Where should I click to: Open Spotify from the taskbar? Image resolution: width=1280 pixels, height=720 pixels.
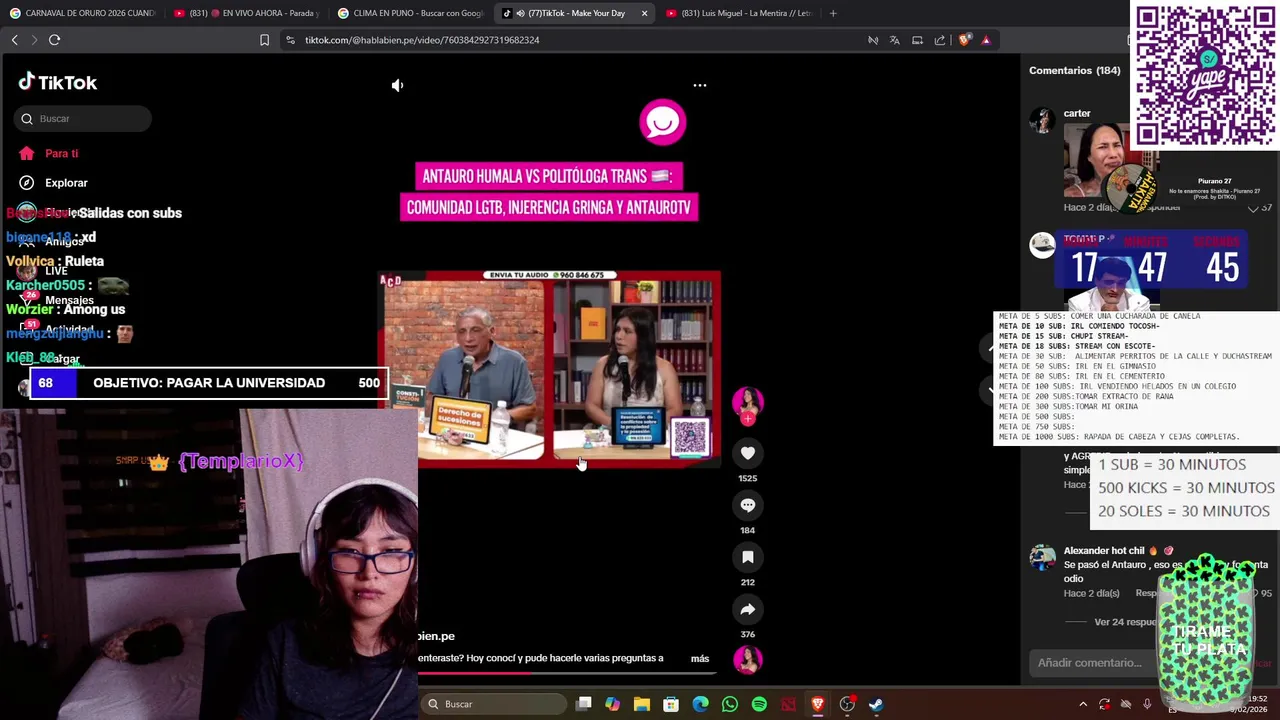[759, 704]
